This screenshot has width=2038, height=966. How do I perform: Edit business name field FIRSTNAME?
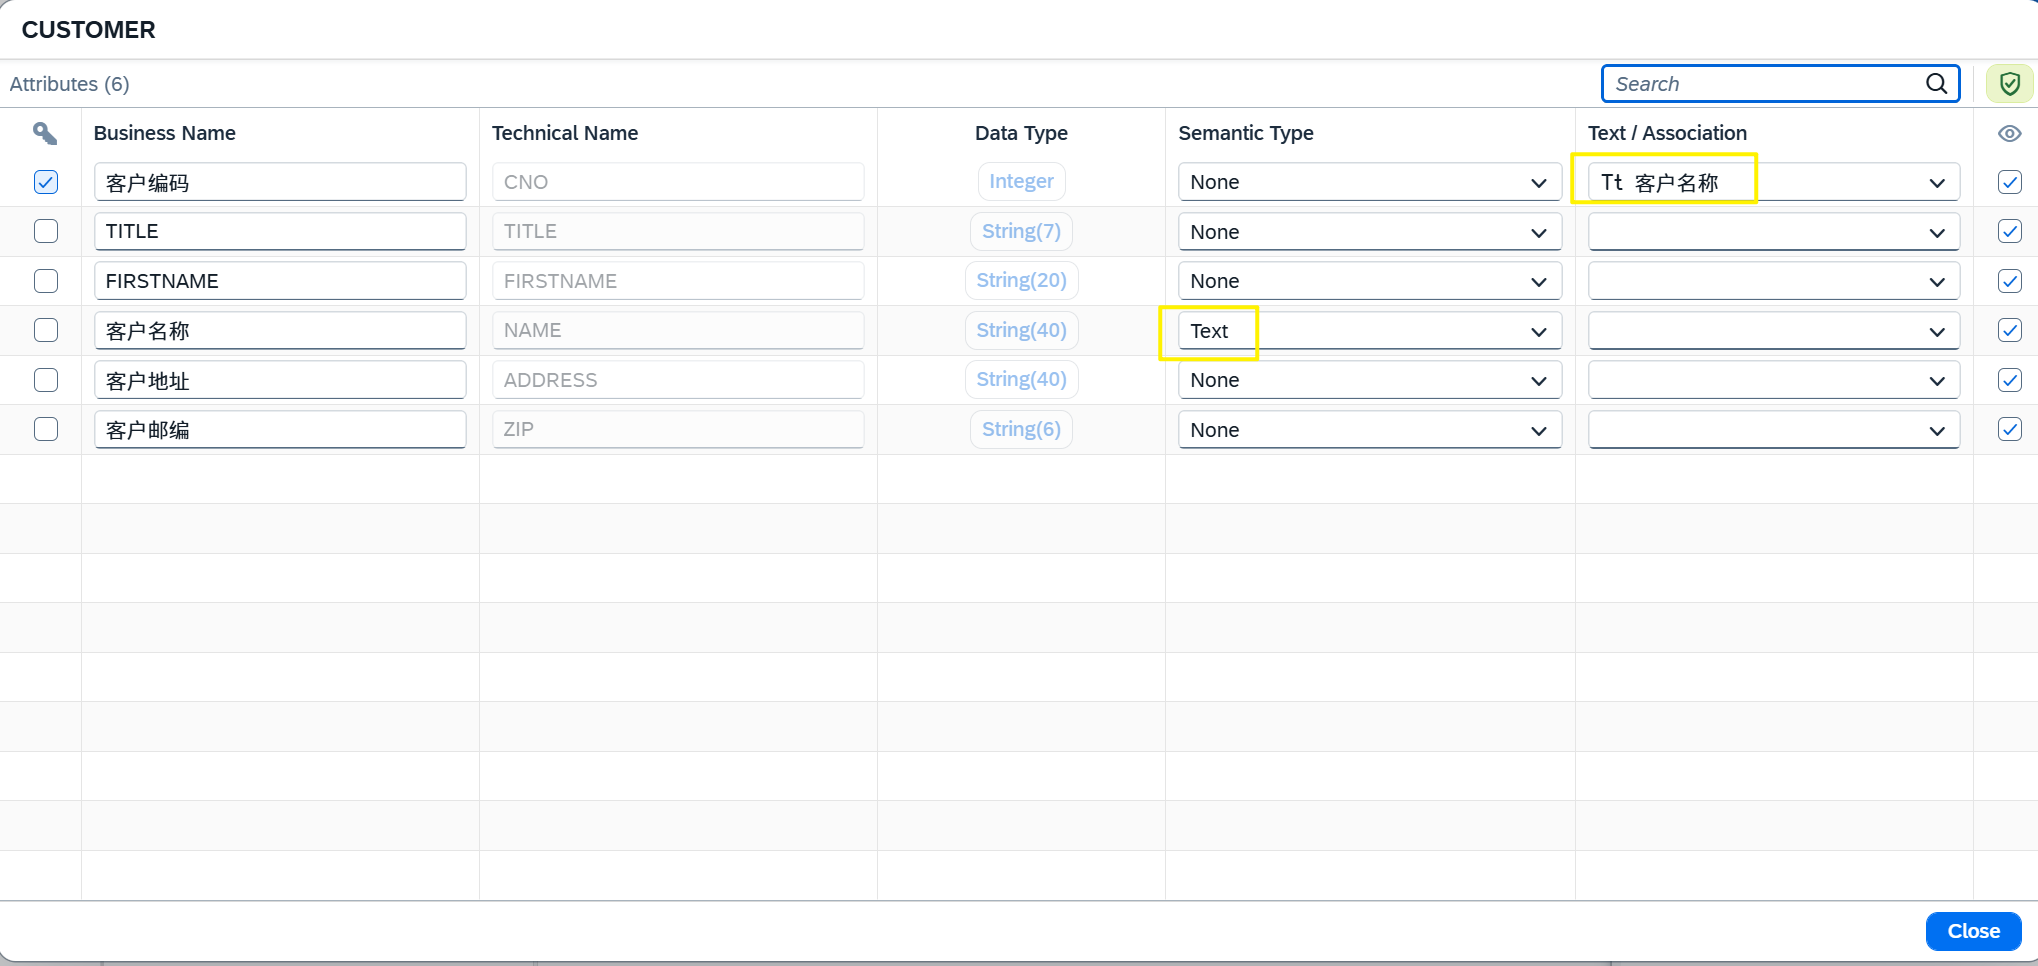coord(280,281)
